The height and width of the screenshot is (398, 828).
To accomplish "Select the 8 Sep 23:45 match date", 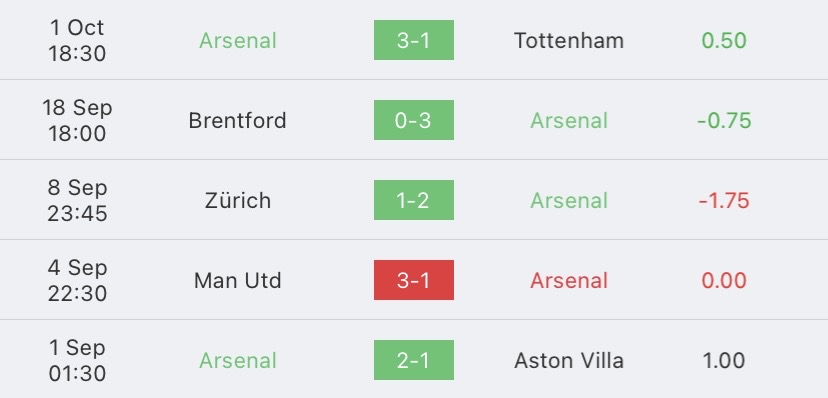I will [77, 200].
